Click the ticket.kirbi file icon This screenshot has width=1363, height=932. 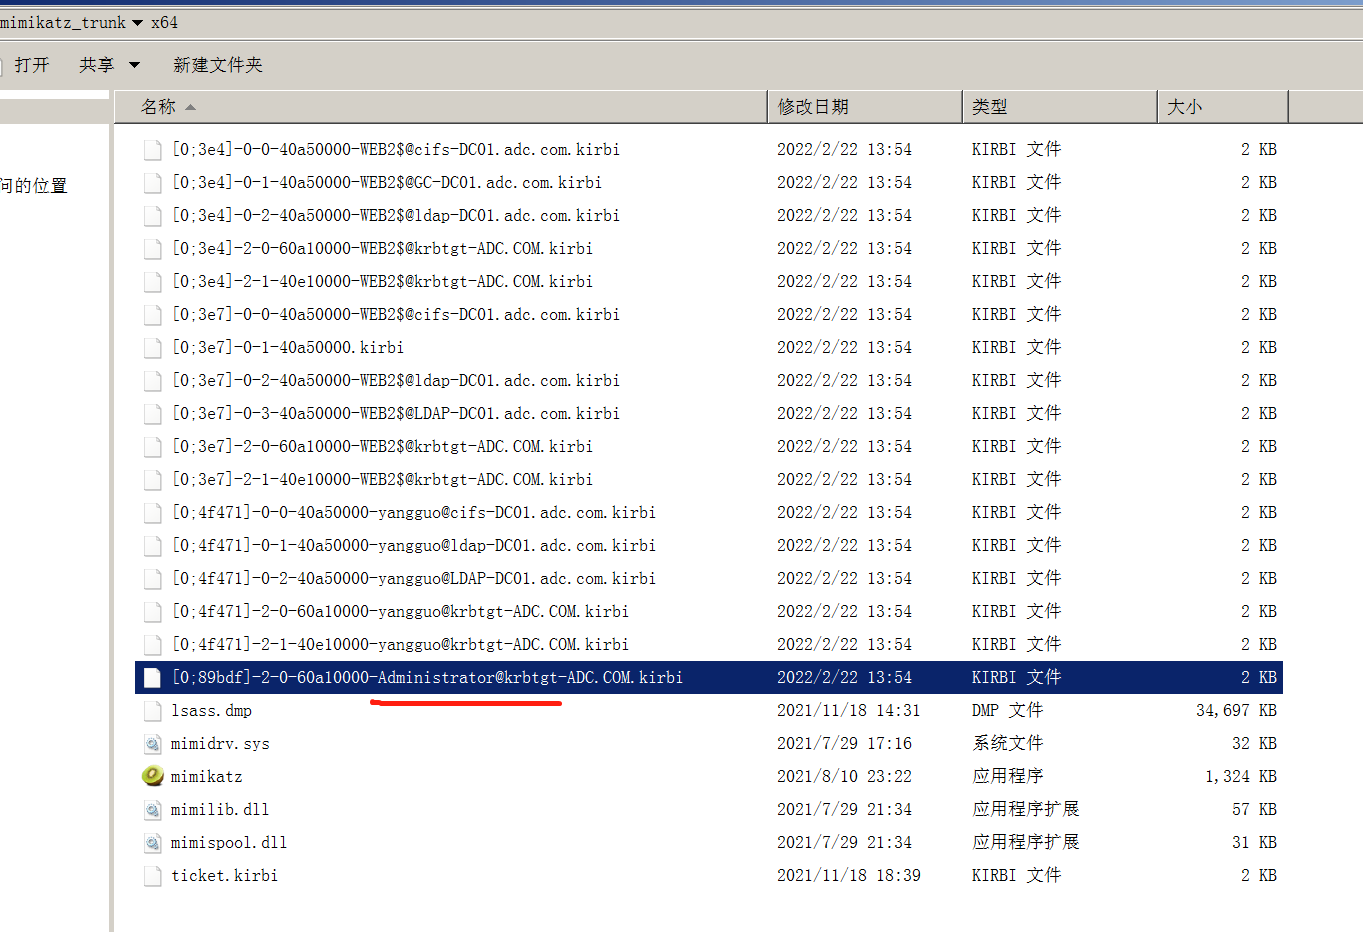tap(152, 875)
